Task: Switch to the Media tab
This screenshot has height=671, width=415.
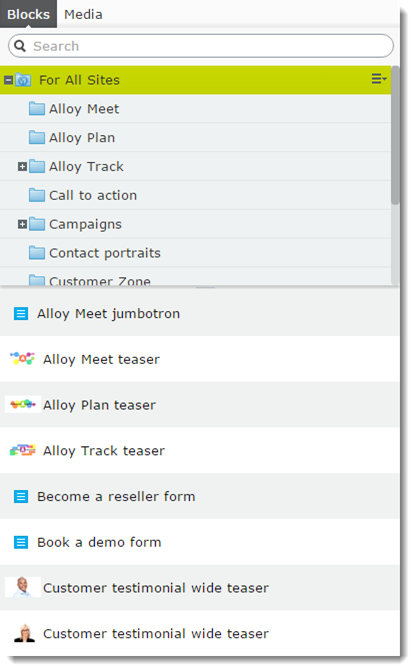Action: pyautogui.click(x=83, y=14)
